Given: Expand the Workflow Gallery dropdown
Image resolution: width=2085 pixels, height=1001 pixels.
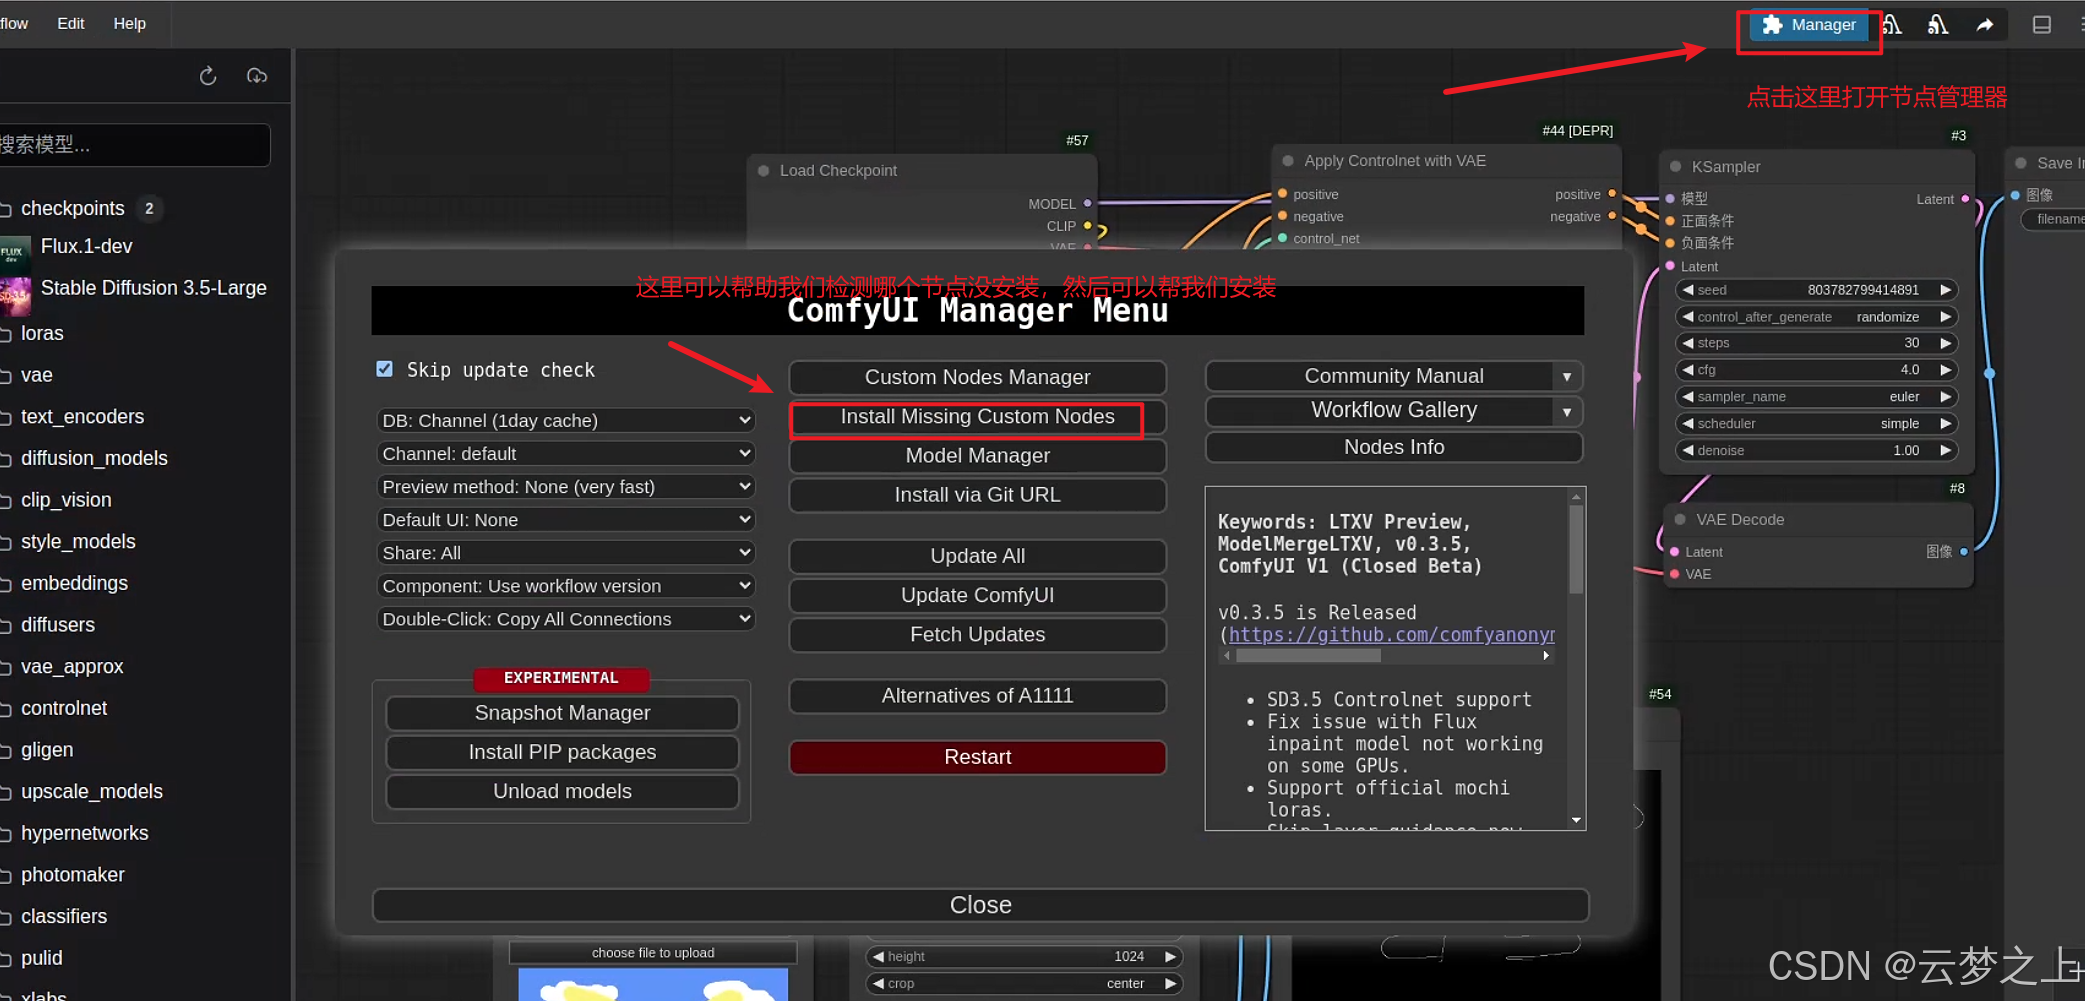Looking at the screenshot, I should [1567, 412].
